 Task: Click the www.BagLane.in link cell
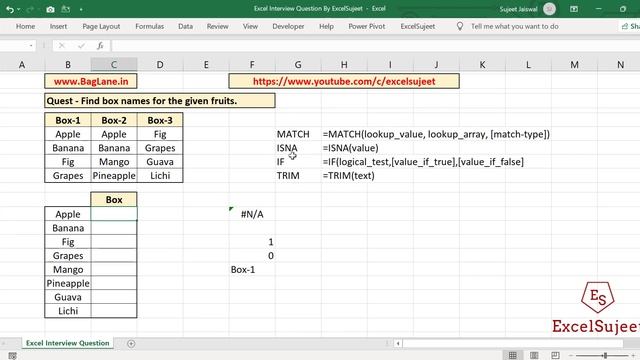click(x=91, y=81)
